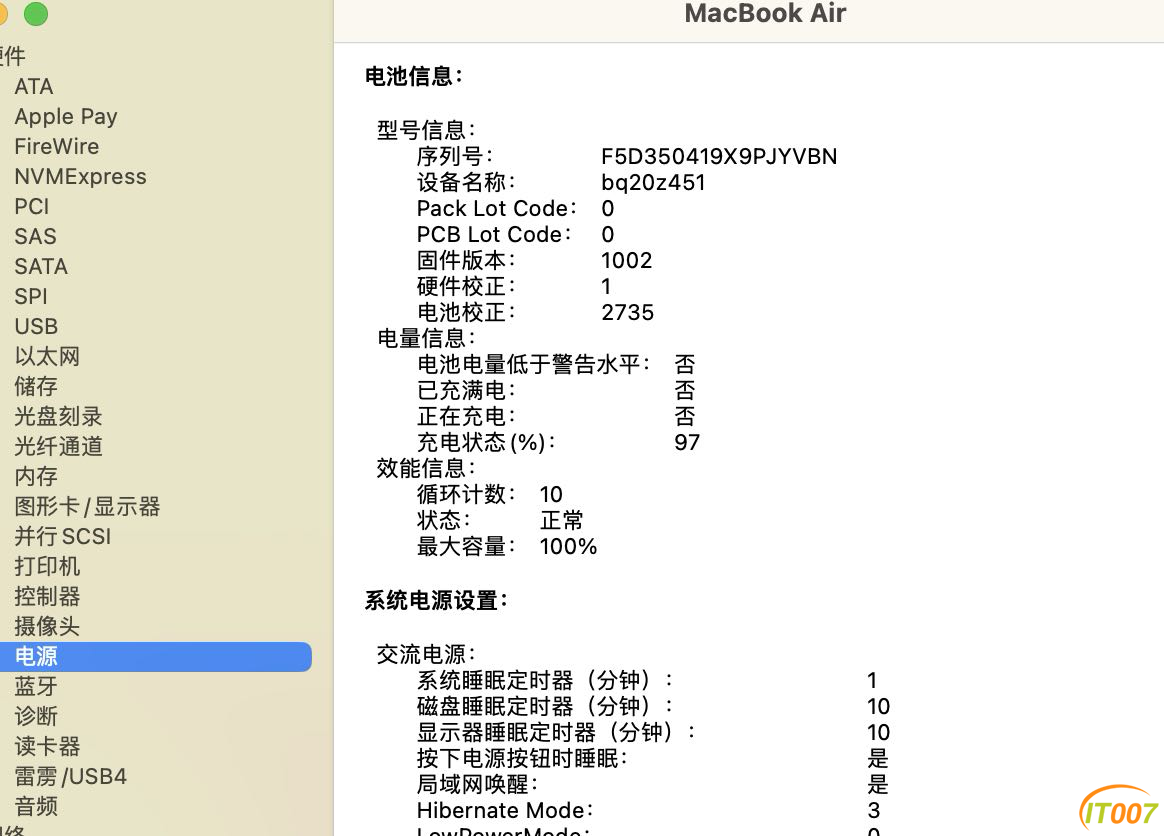Select 储存 in the sidebar

(36, 386)
